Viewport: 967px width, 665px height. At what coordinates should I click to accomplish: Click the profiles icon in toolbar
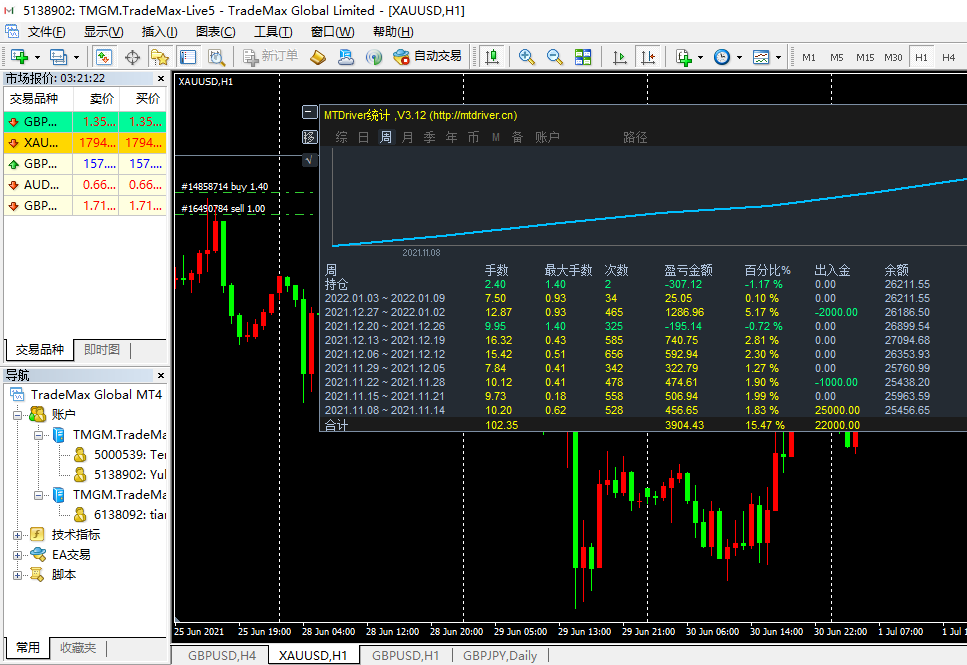coord(59,57)
